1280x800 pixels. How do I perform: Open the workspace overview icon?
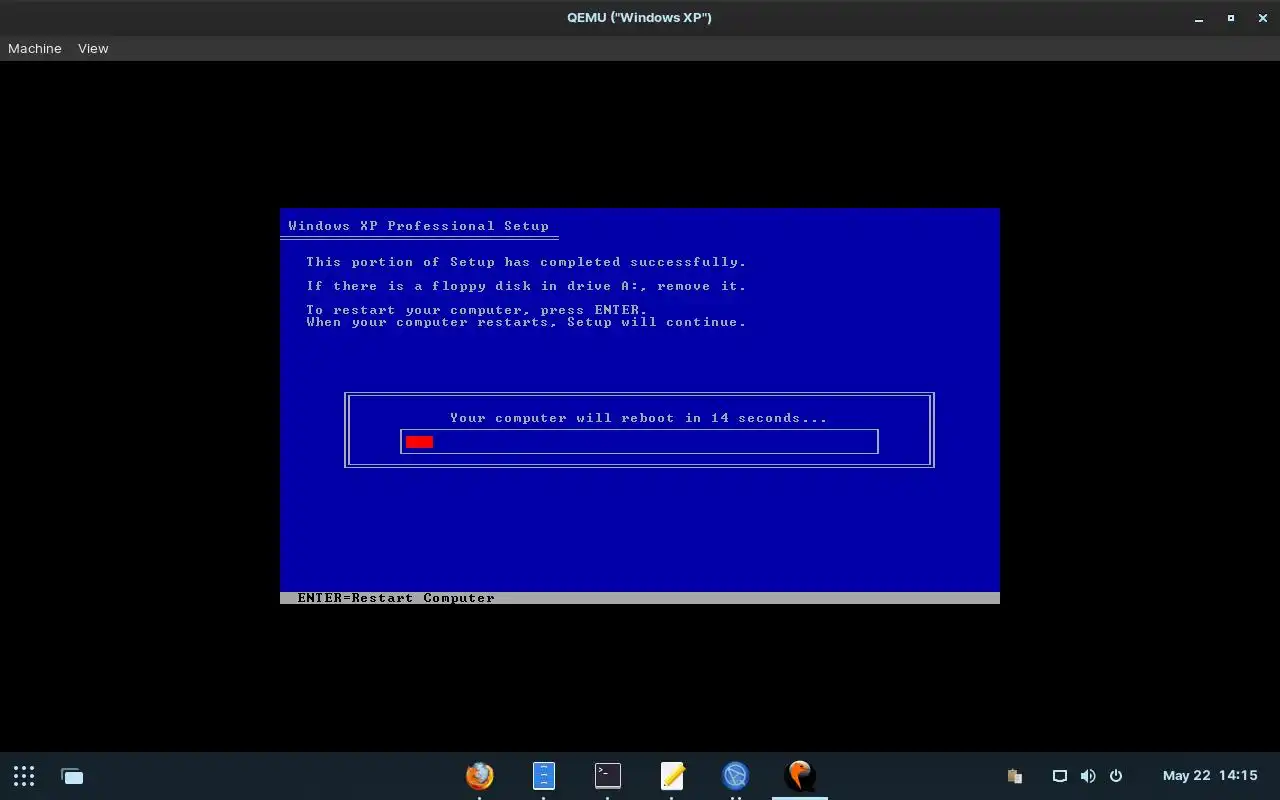[x=72, y=776]
